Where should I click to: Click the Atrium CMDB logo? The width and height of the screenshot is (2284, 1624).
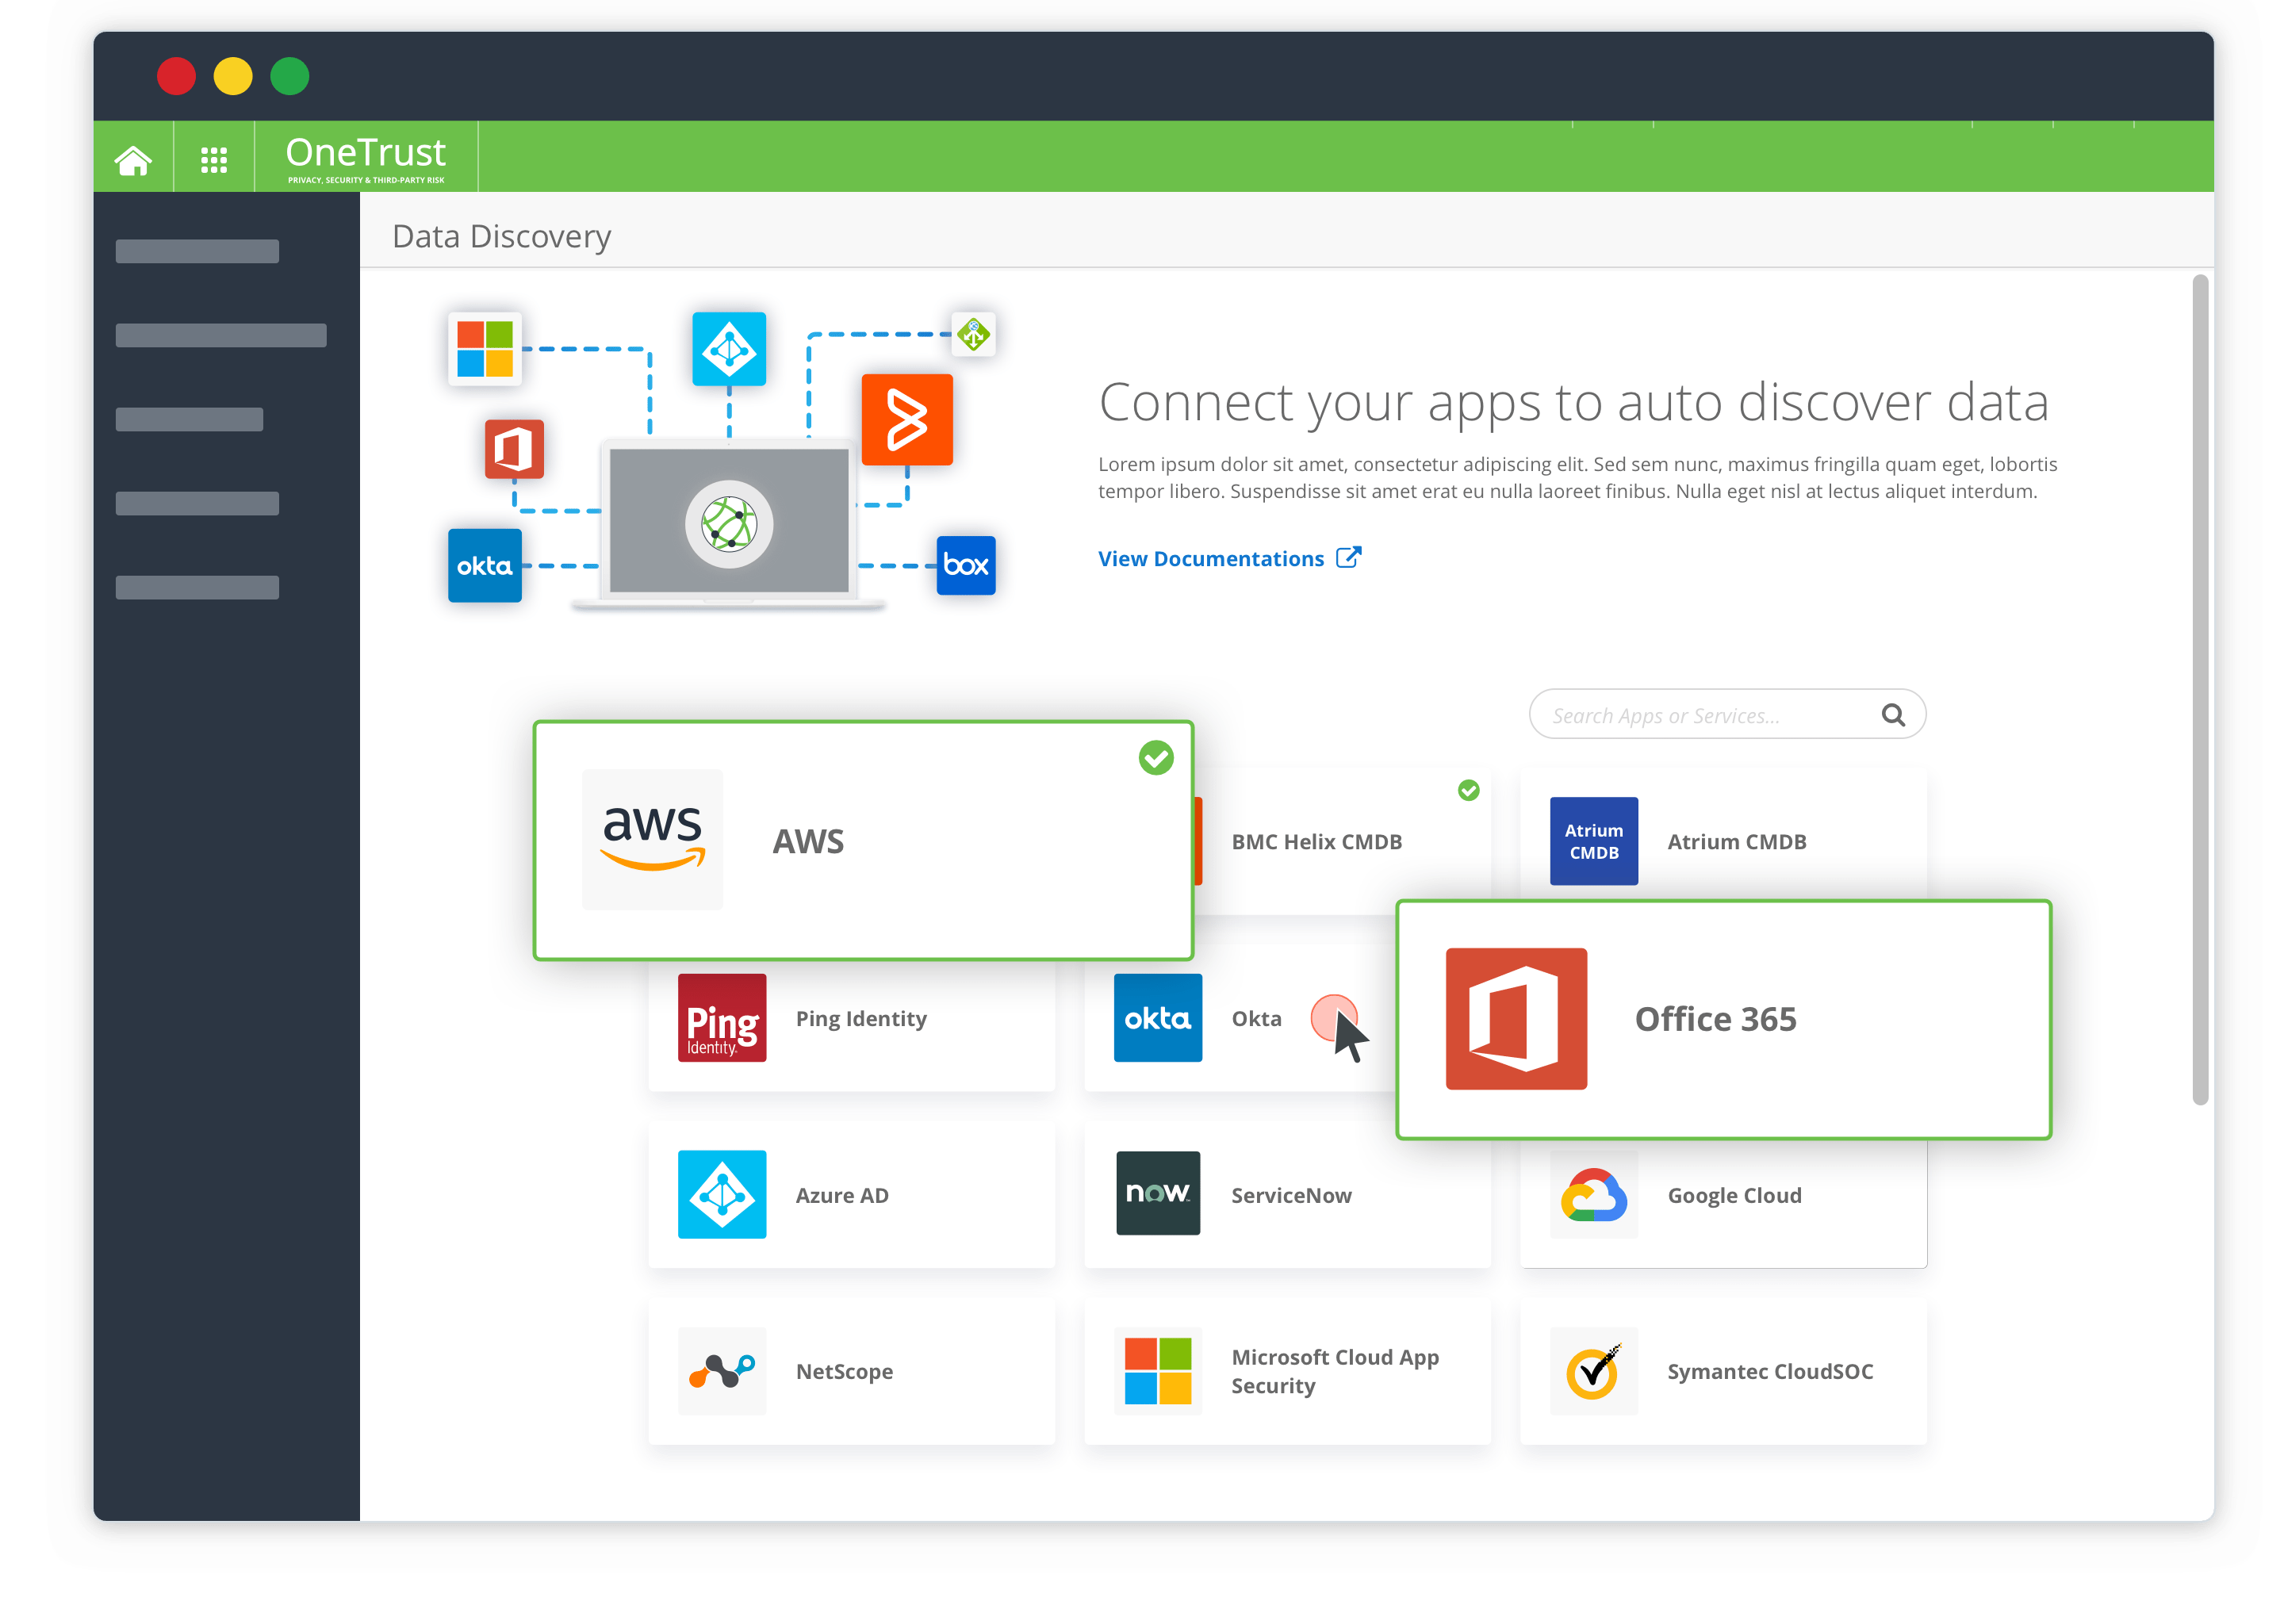click(x=1593, y=840)
